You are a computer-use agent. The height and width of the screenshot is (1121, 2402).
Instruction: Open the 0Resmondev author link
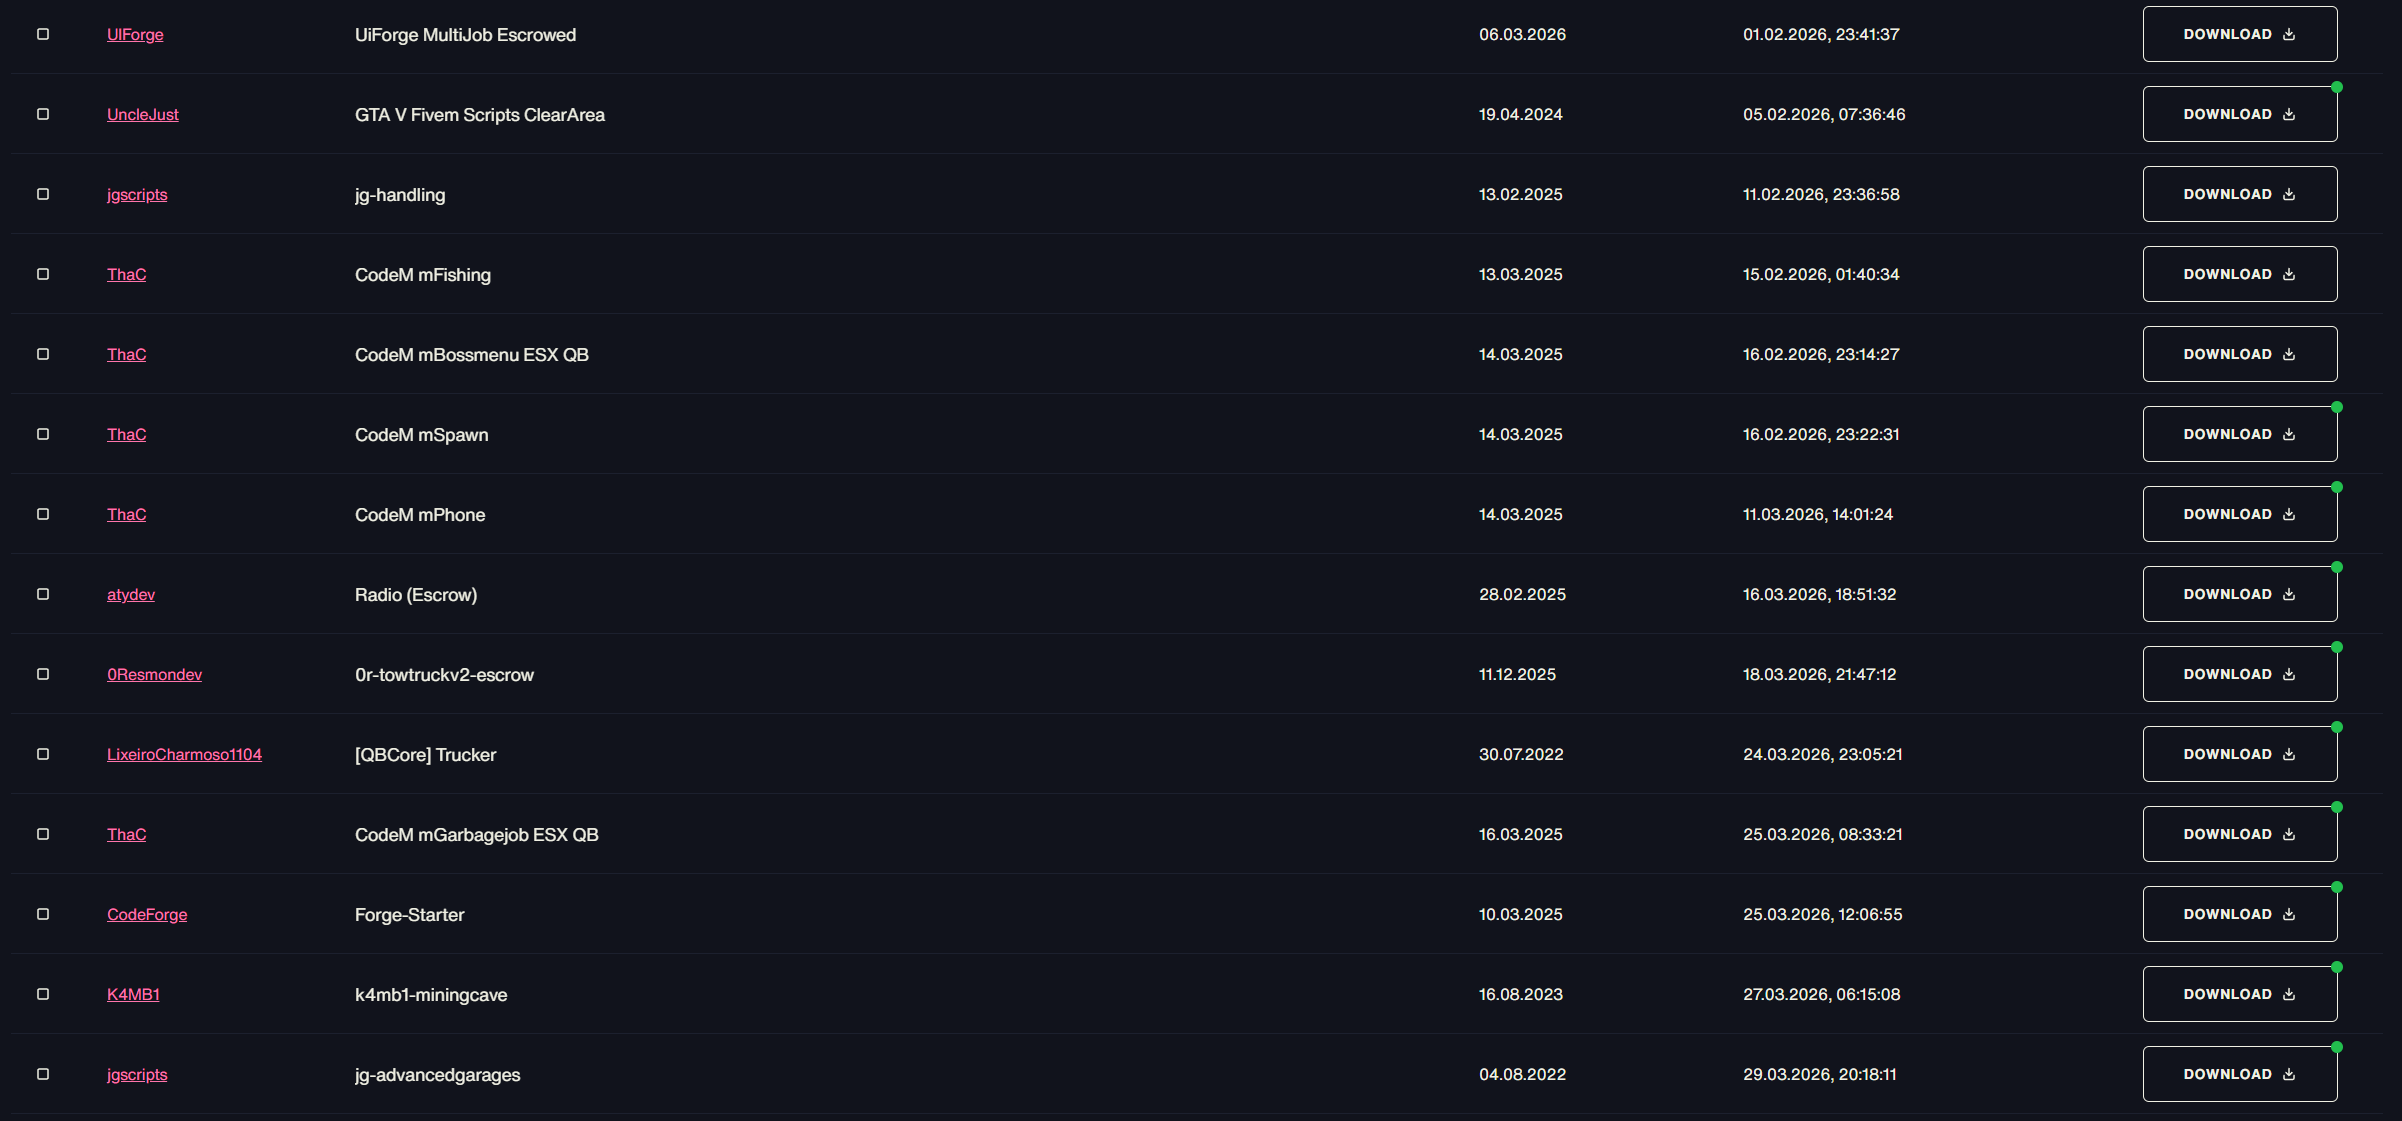click(154, 674)
